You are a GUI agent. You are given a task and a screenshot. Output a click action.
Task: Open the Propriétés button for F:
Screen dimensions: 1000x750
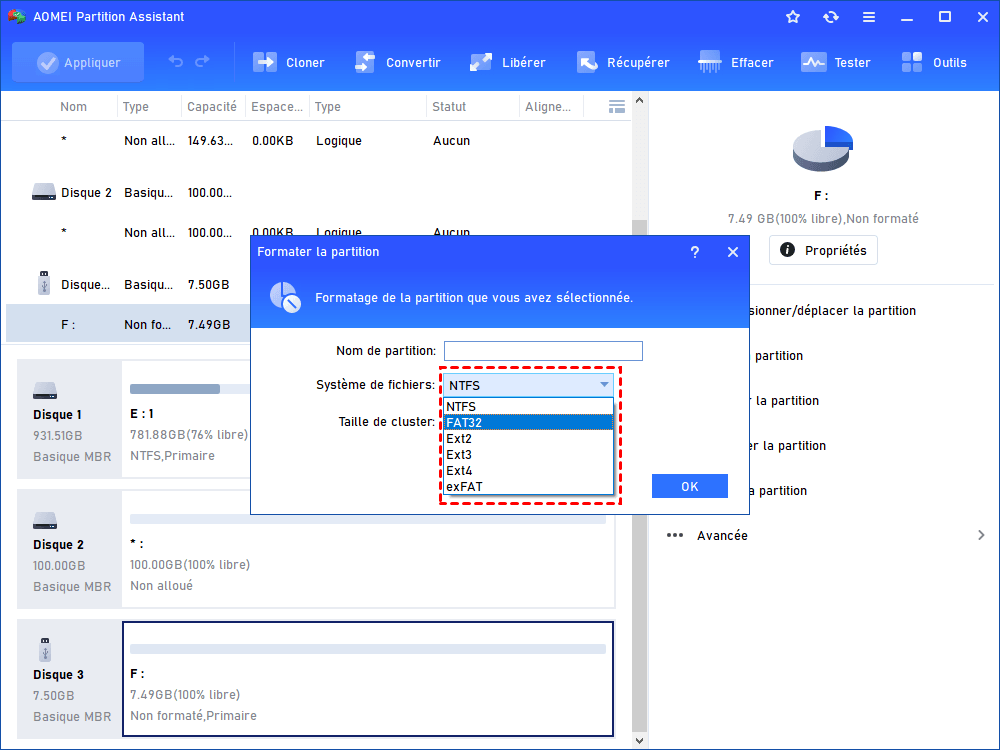click(823, 250)
